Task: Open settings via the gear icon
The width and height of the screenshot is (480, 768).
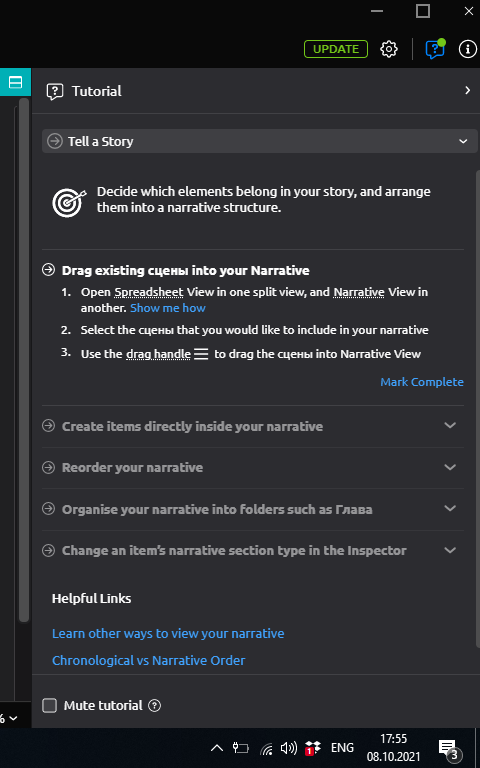Action: (389, 49)
